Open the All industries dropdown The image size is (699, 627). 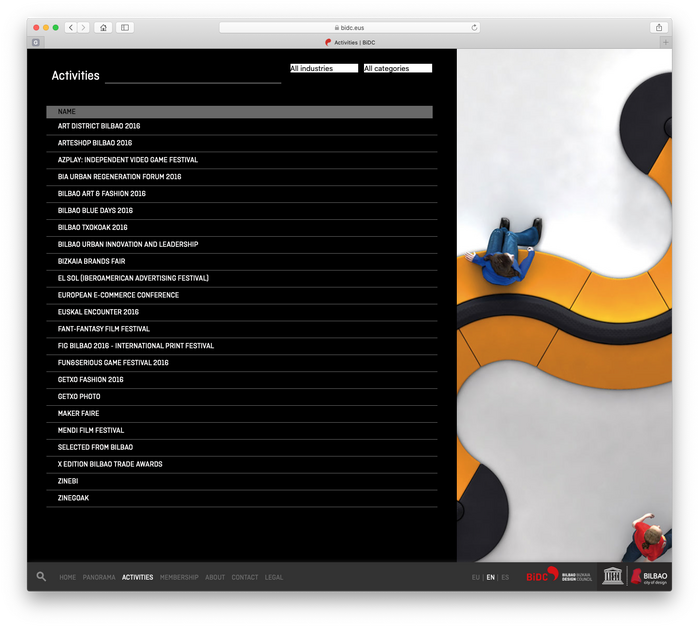click(324, 68)
